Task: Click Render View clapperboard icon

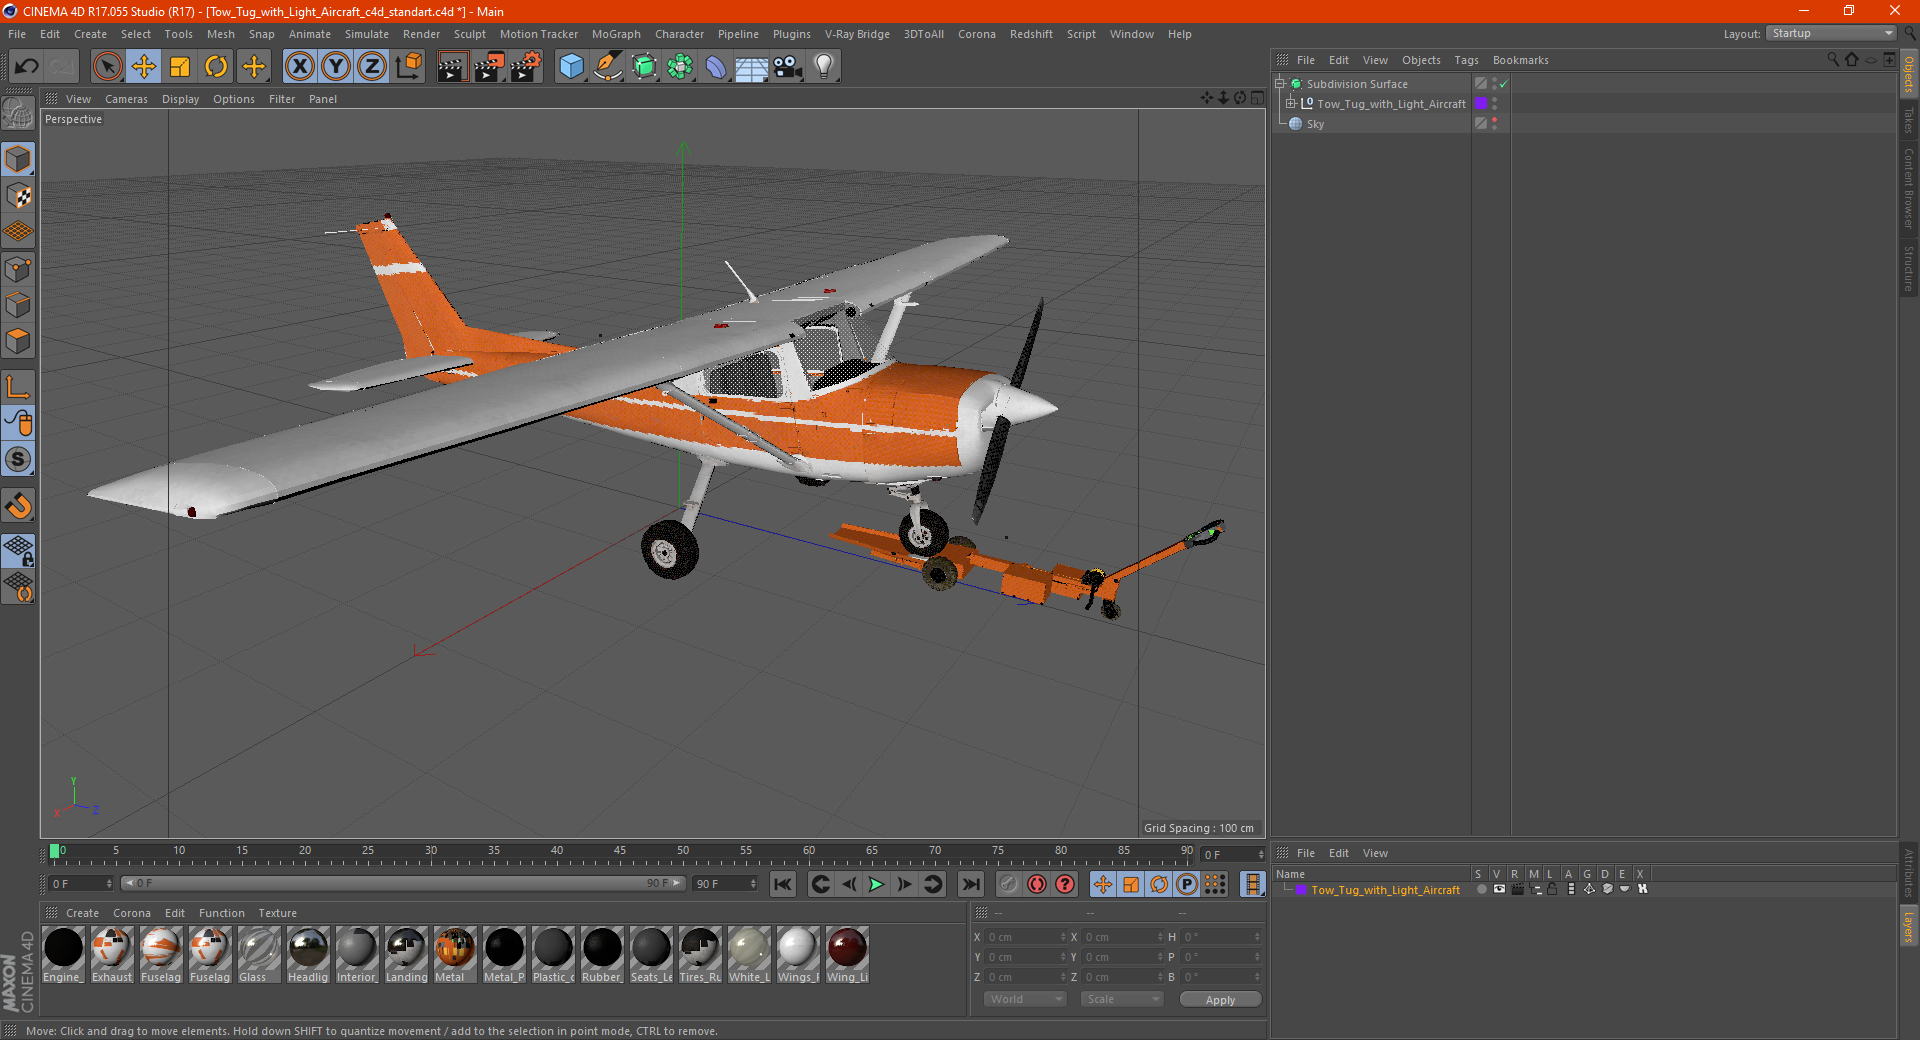Action: click(452, 67)
